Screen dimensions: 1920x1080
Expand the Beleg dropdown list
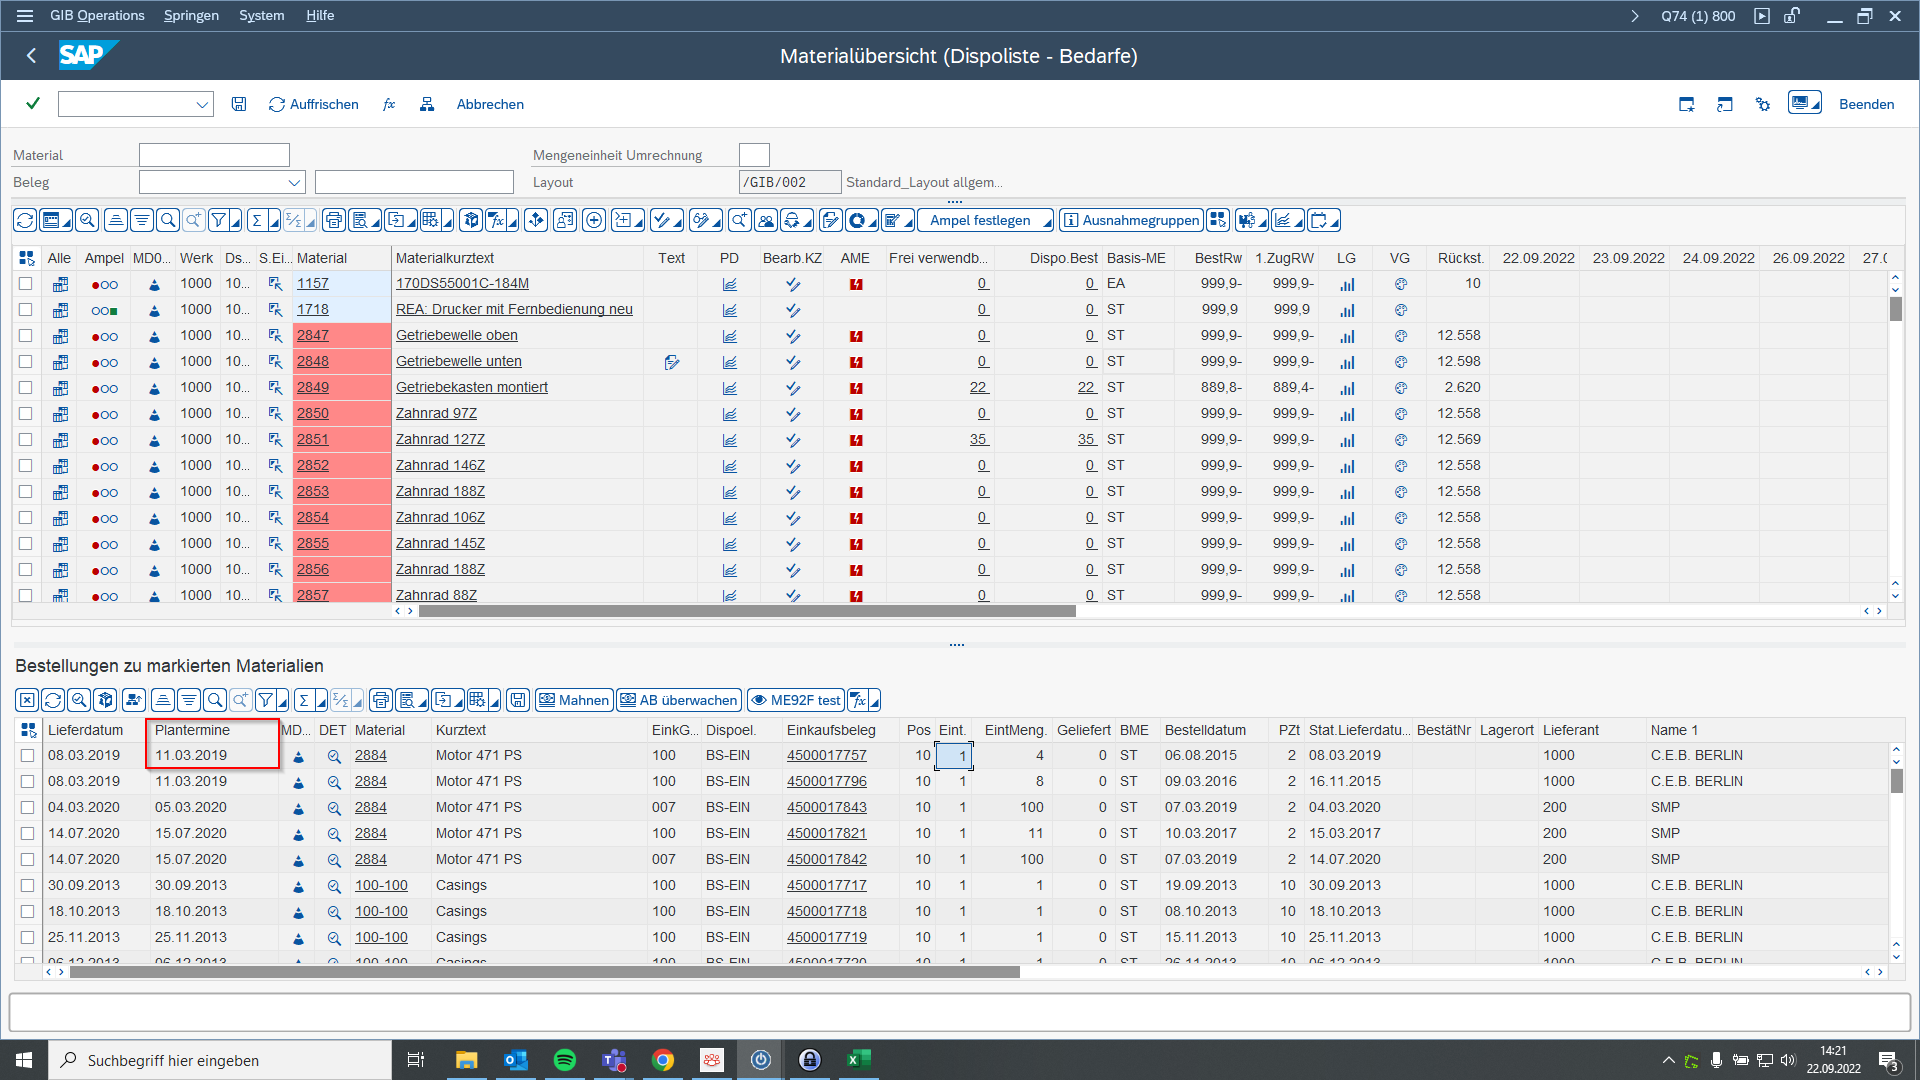(x=294, y=182)
